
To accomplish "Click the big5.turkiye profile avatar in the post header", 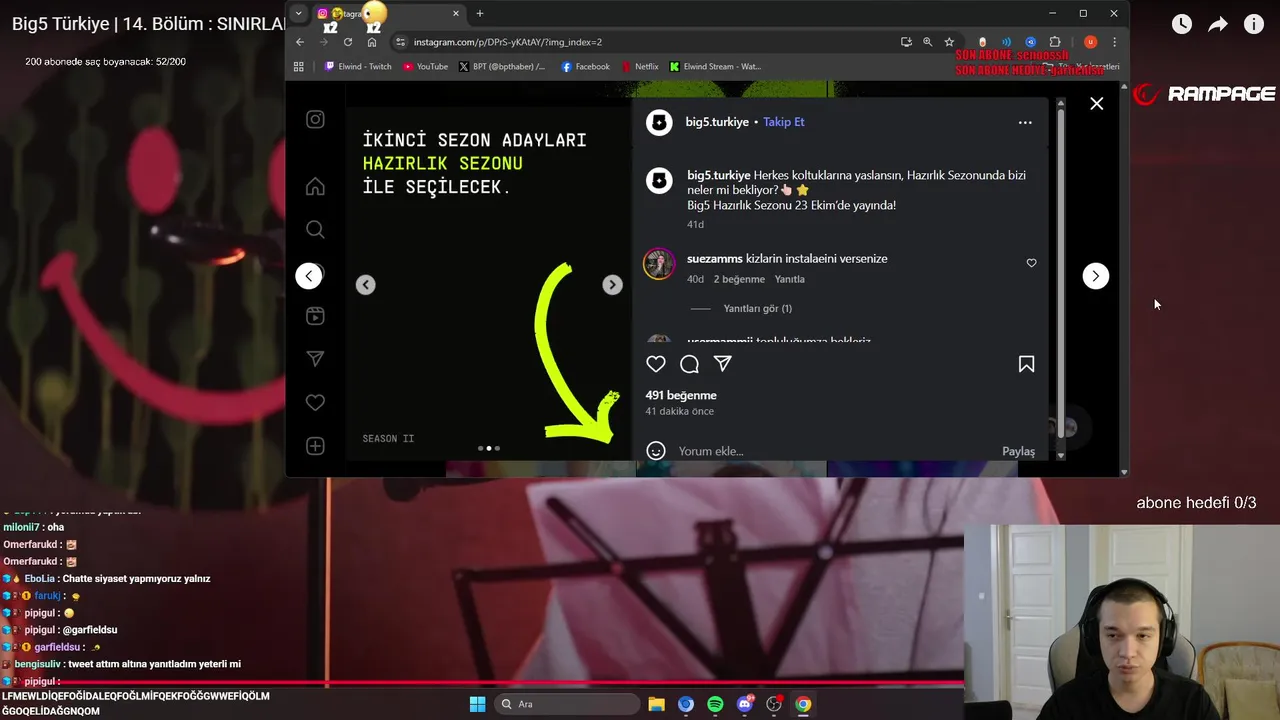I will [659, 122].
